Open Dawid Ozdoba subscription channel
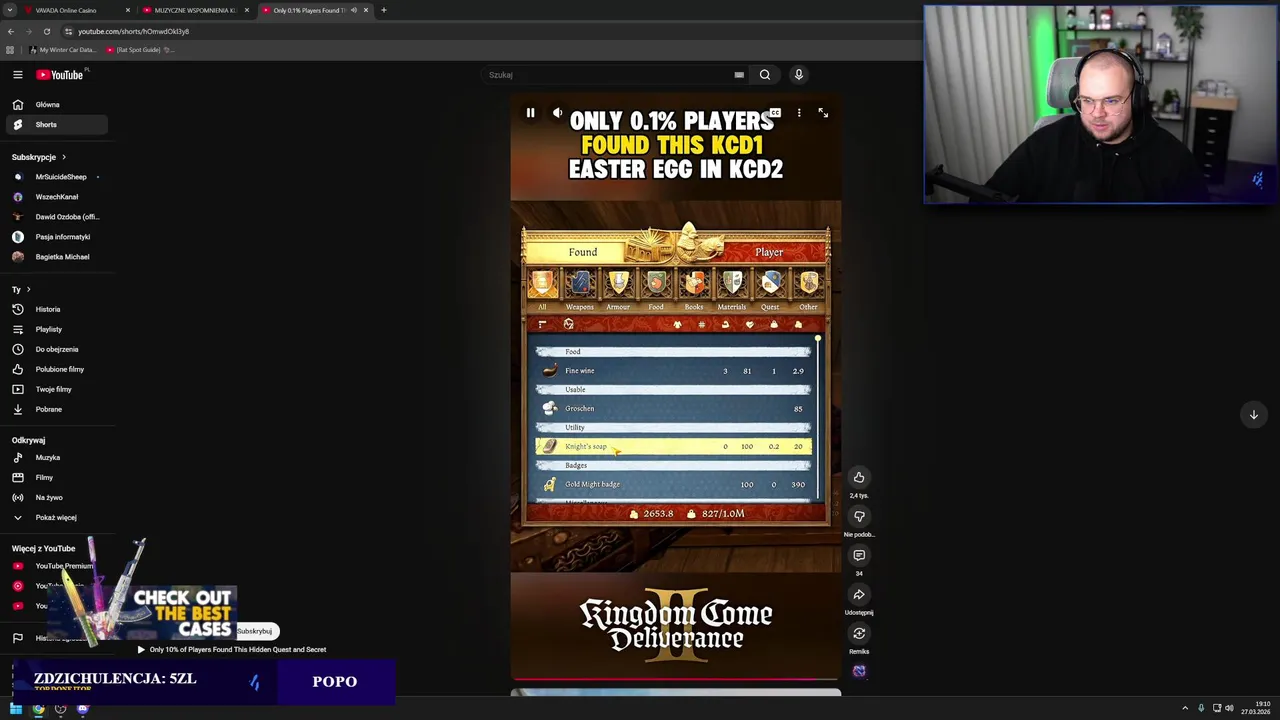 [56, 217]
